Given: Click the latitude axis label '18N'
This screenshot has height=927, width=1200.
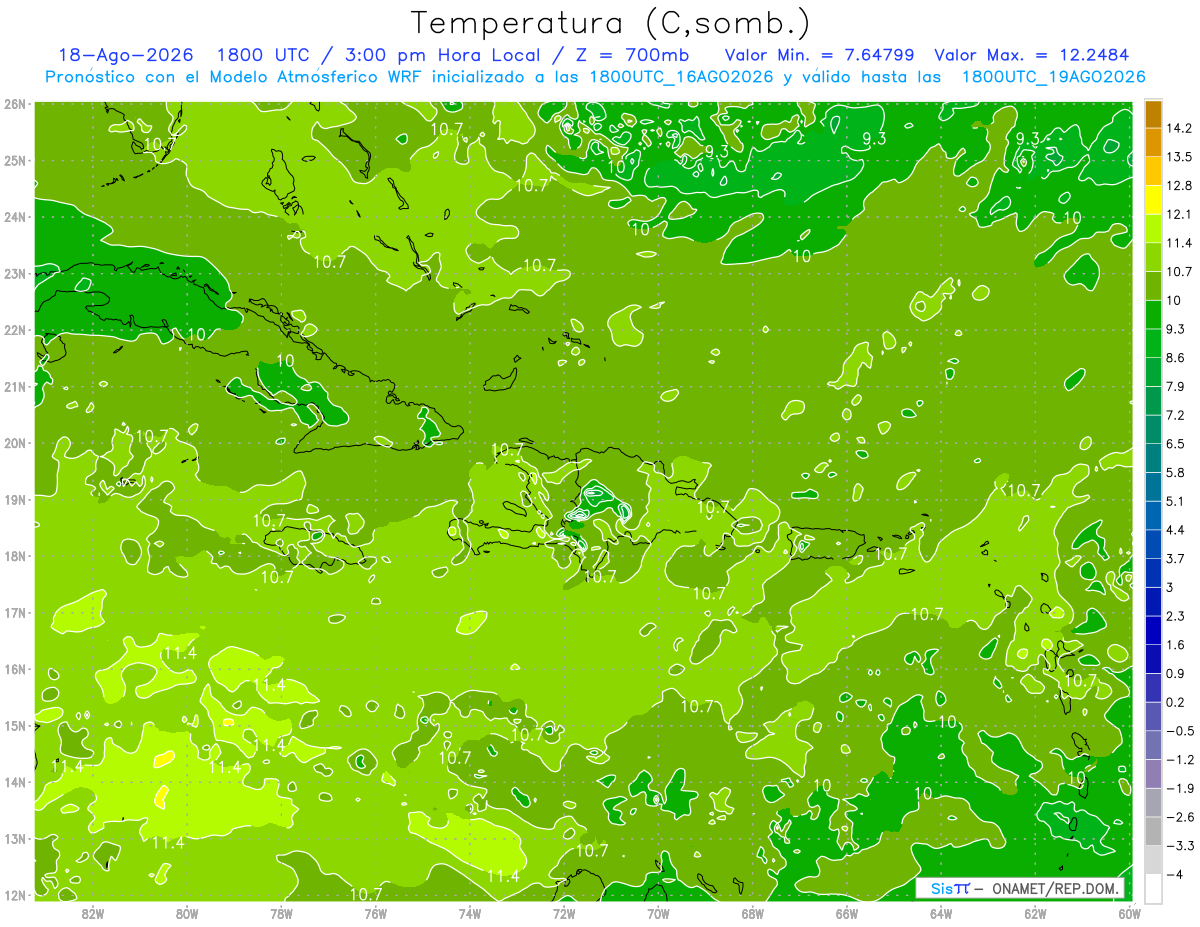Looking at the screenshot, I should 15,556.
